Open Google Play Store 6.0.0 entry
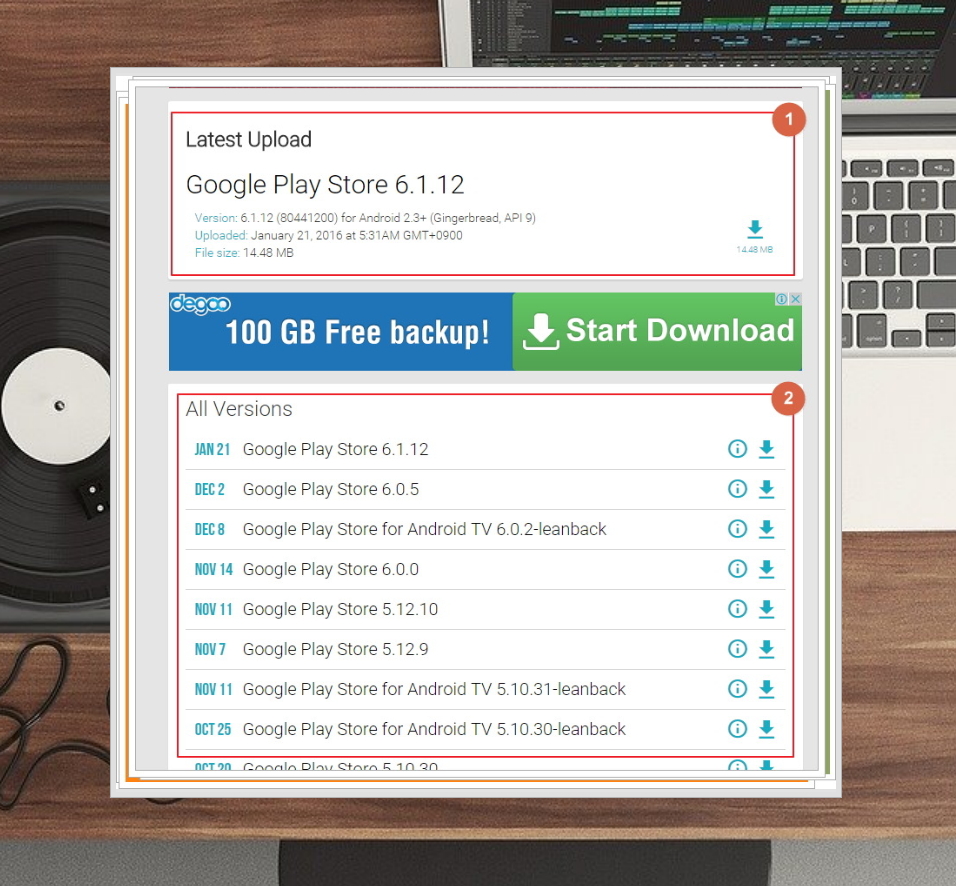This screenshot has height=886, width=956. [330, 569]
